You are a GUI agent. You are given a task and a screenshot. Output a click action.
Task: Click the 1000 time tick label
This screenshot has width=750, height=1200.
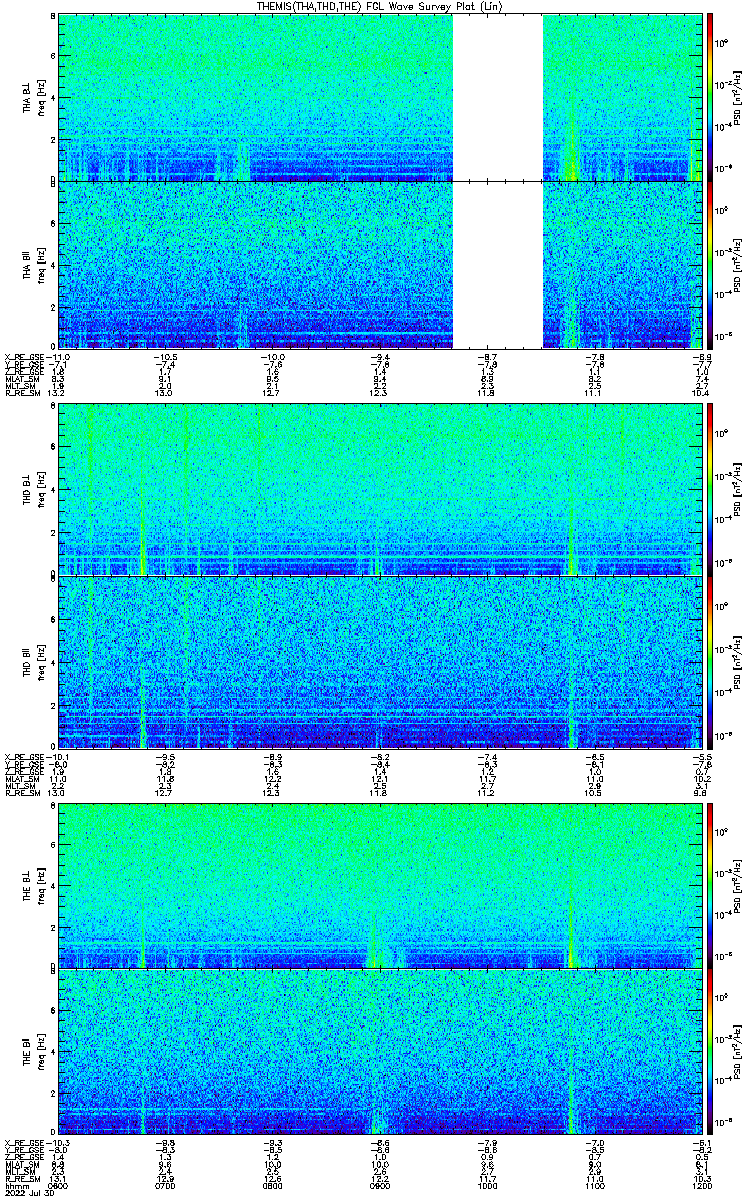tap(485, 1184)
